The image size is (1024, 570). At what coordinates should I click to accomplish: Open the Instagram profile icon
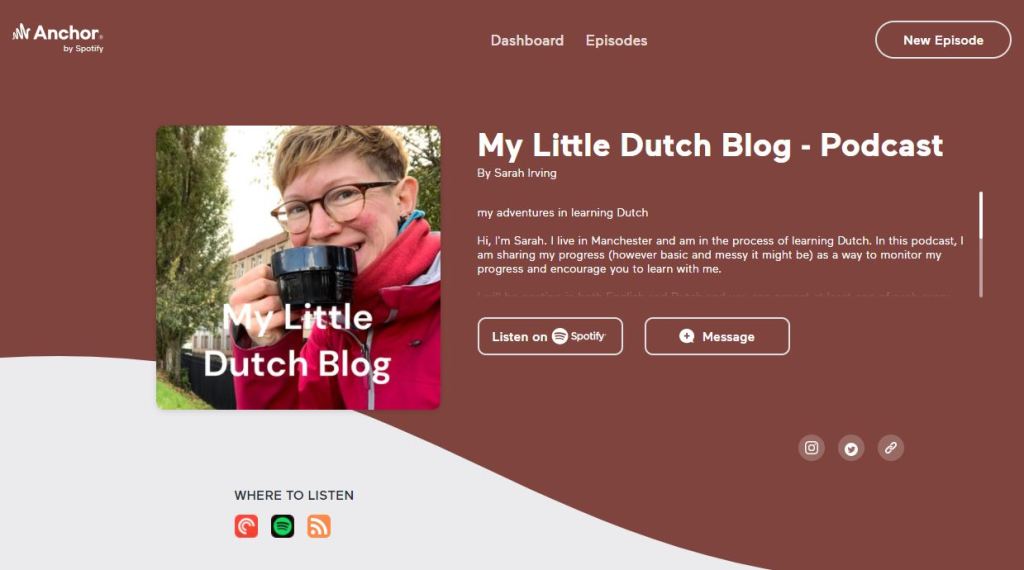[811, 448]
